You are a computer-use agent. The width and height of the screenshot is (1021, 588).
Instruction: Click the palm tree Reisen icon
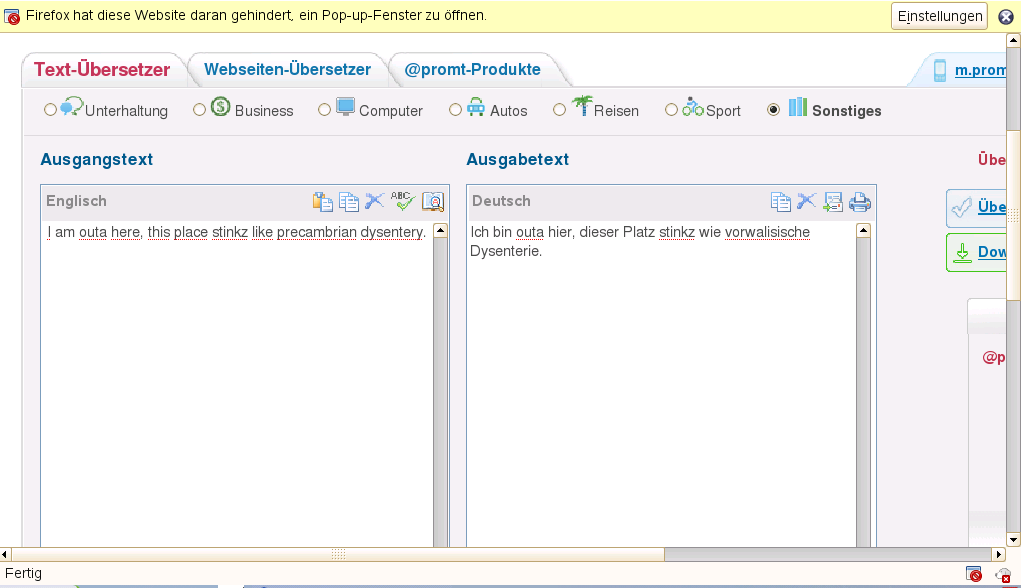[x=582, y=105]
